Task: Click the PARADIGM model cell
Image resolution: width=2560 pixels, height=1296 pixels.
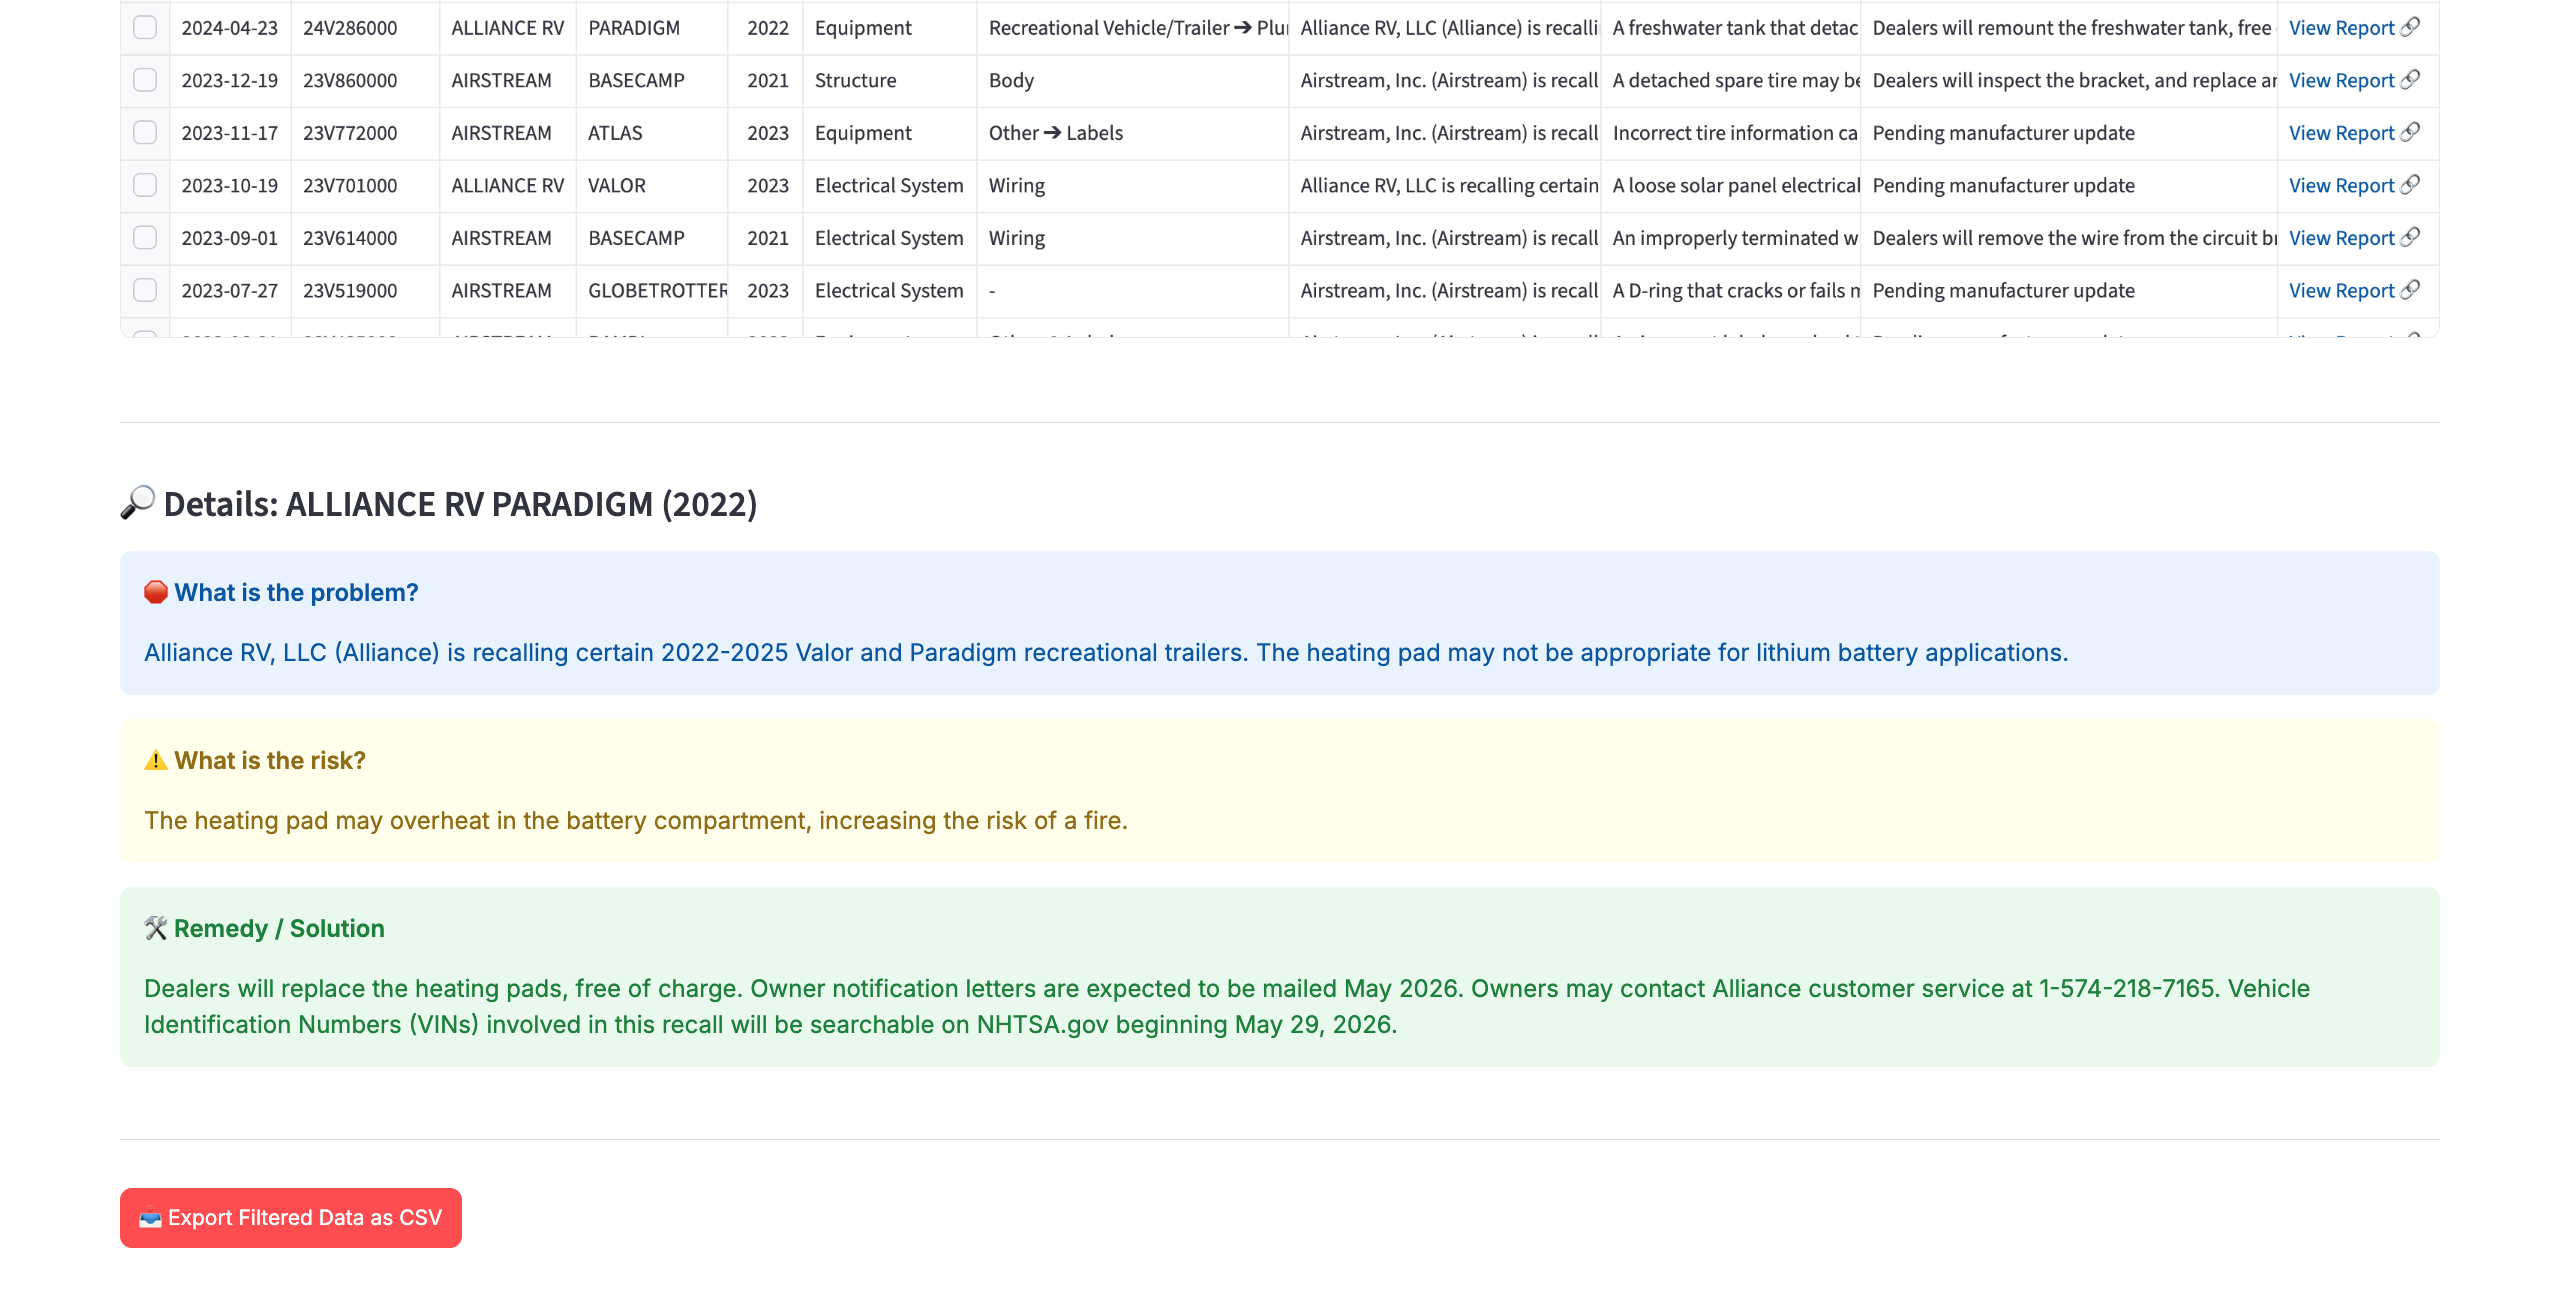Action: pyautogui.click(x=652, y=28)
